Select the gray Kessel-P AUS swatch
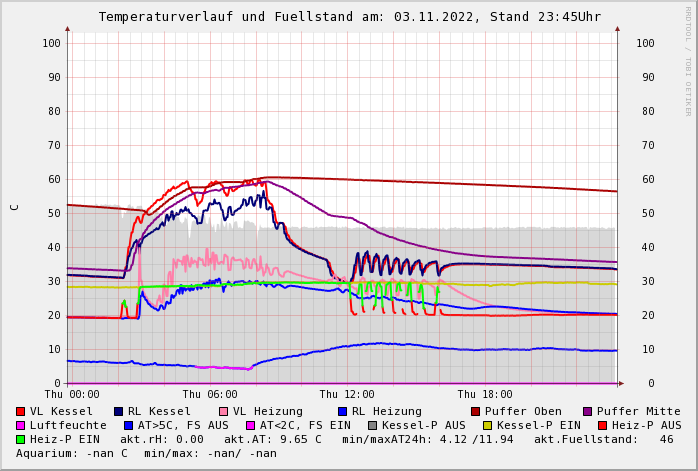This screenshot has height=471, width=698. tap(373, 426)
